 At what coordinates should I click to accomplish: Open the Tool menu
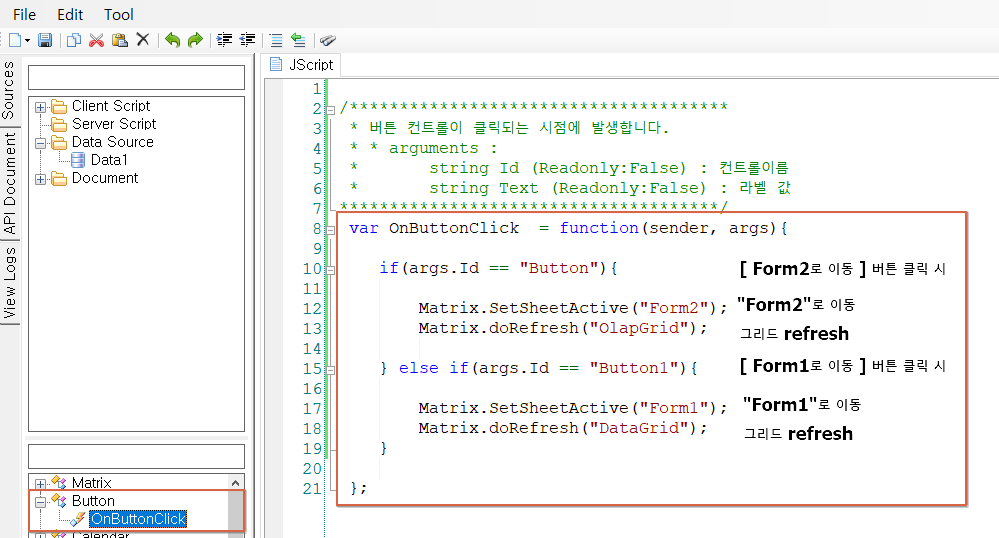(118, 15)
